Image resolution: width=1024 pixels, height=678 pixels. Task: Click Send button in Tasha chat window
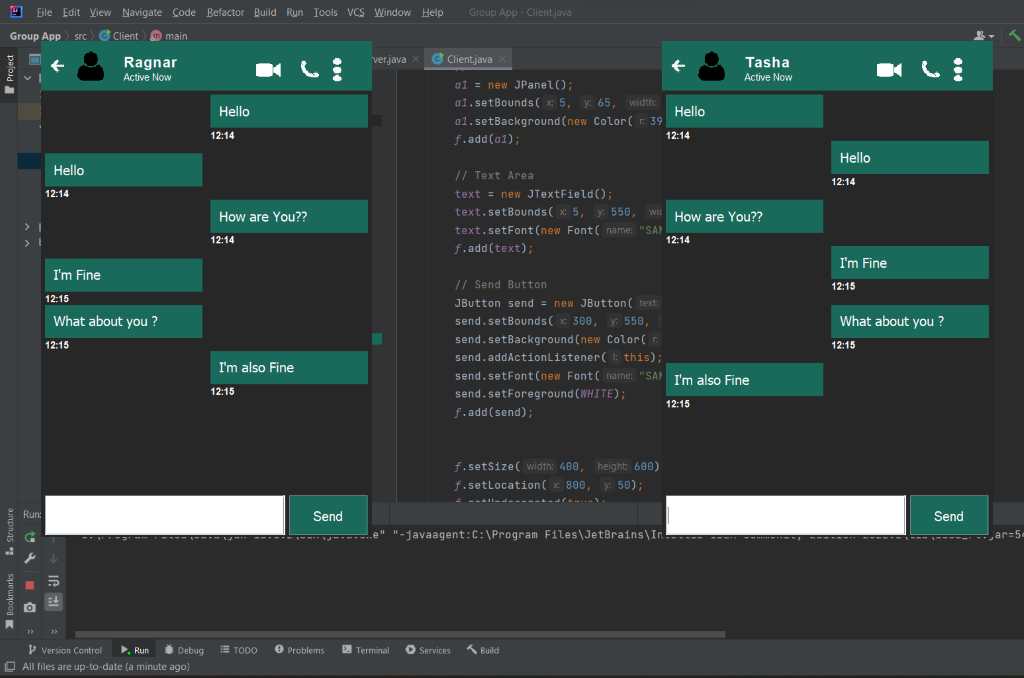click(949, 516)
